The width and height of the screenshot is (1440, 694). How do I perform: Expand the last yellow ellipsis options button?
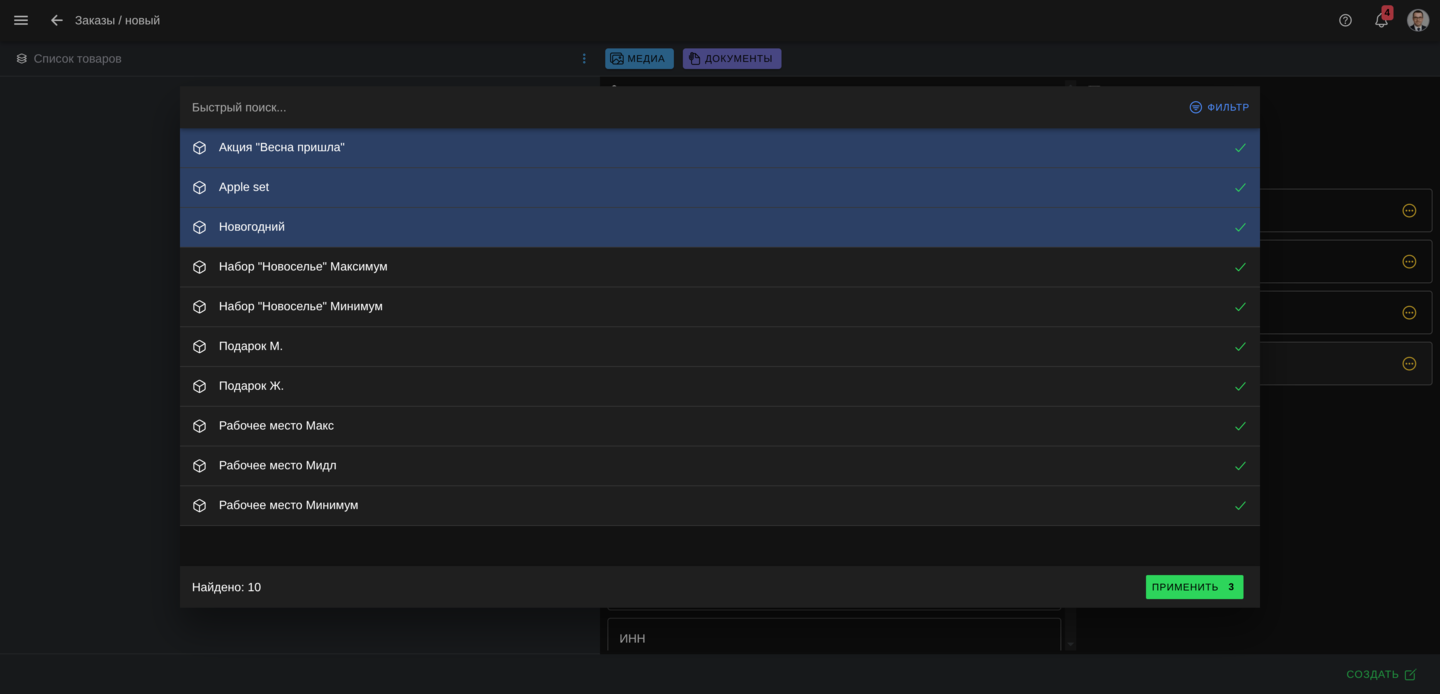(1409, 364)
